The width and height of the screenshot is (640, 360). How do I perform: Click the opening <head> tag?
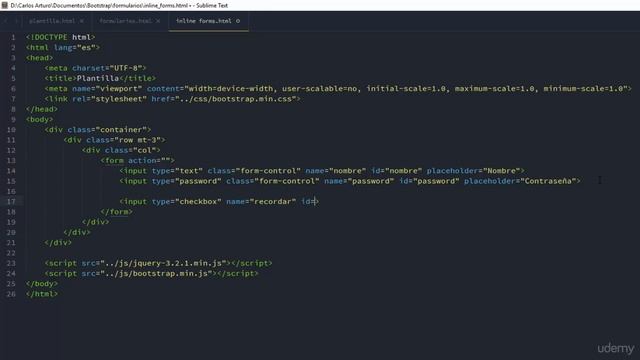click(39, 58)
